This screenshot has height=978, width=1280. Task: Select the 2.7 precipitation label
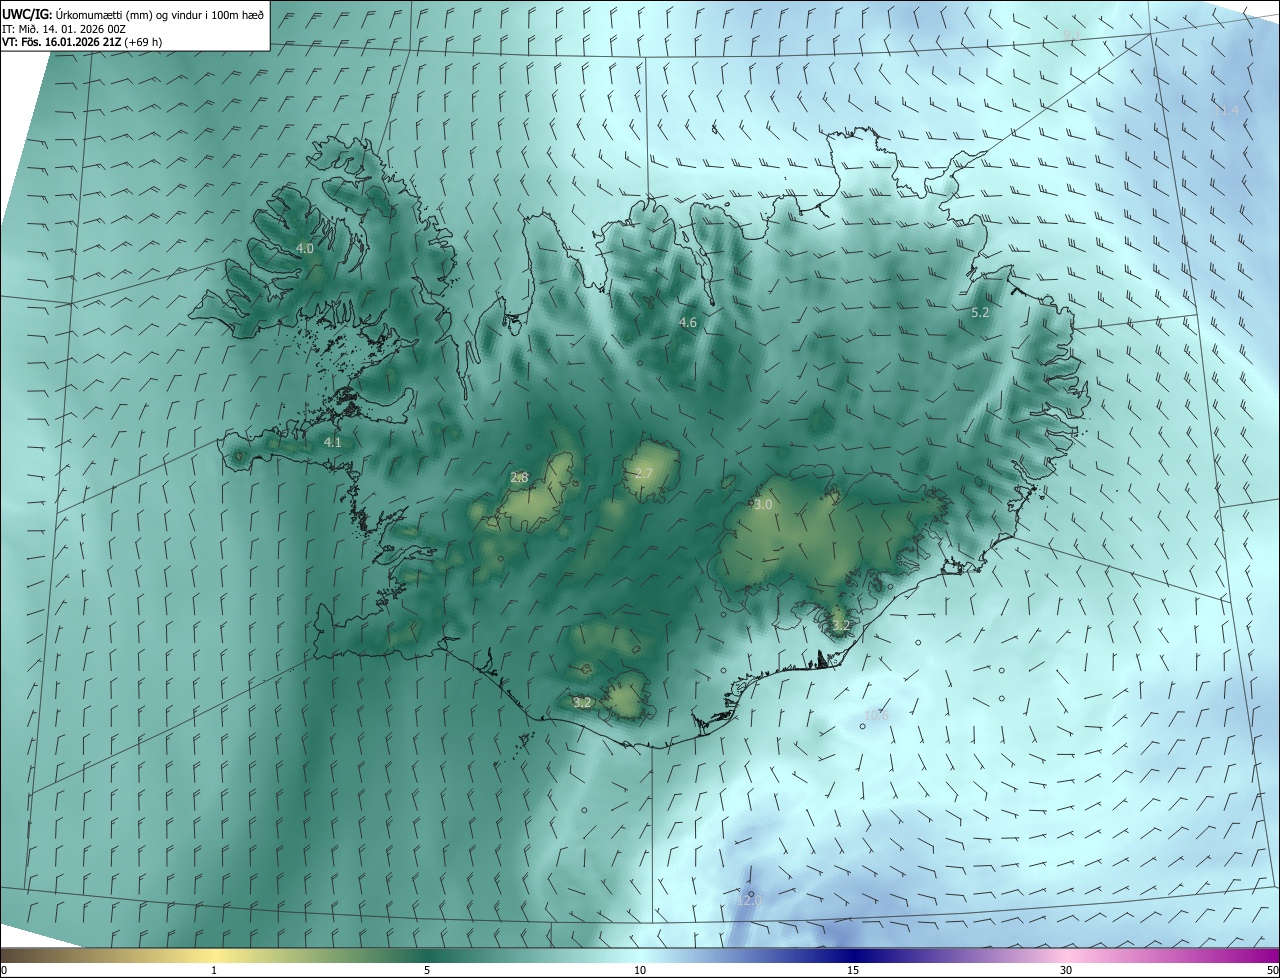point(644,474)
